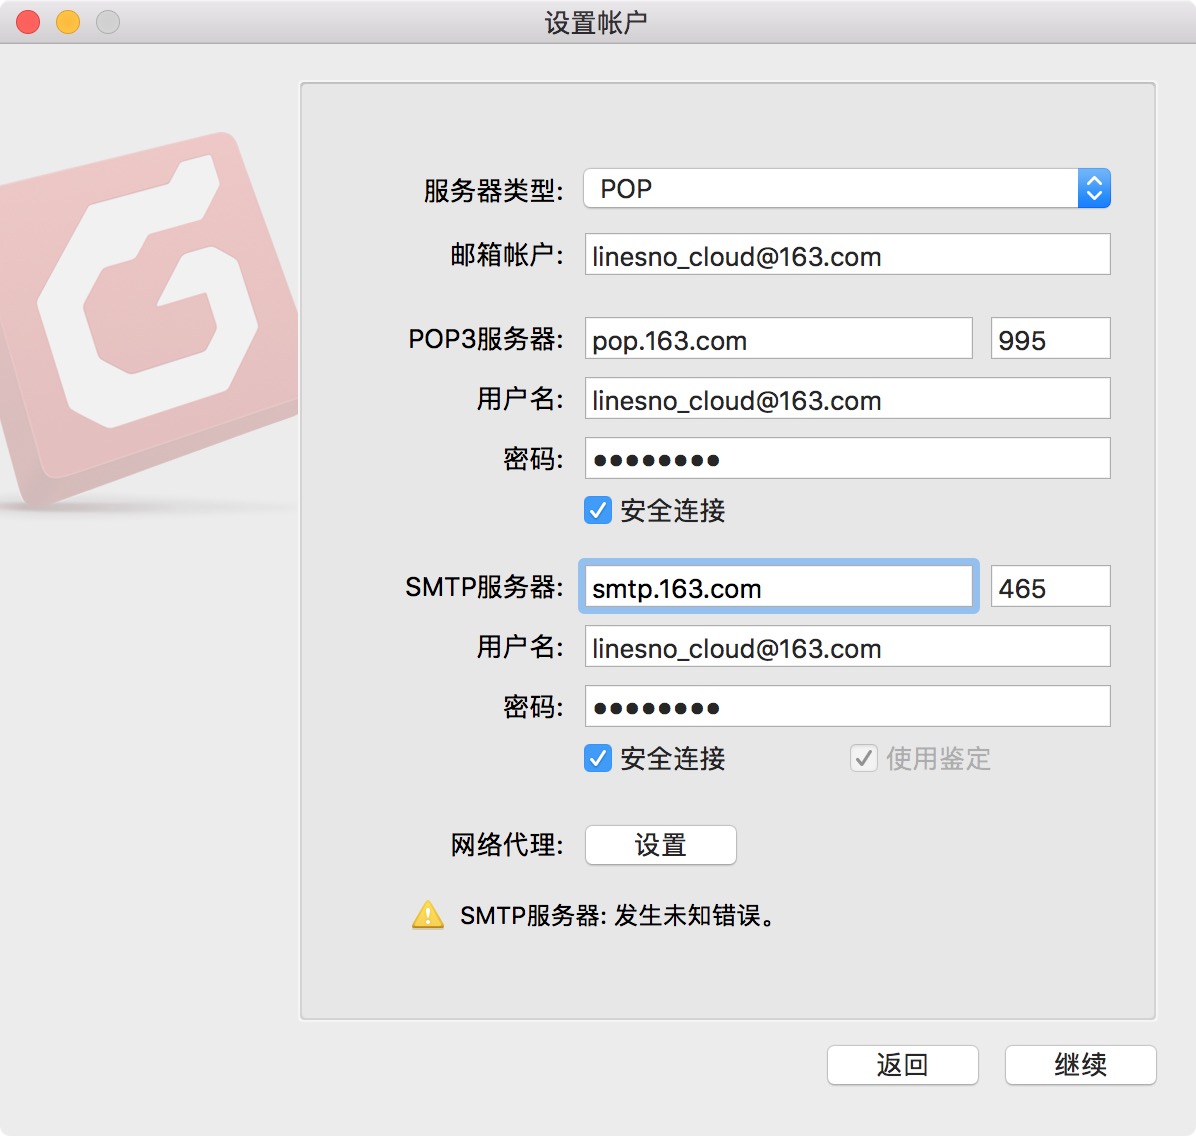This screenshot has height=1136, width=1196.
Task: Click the SMTP username field
Action: click(x=847, y=647)
